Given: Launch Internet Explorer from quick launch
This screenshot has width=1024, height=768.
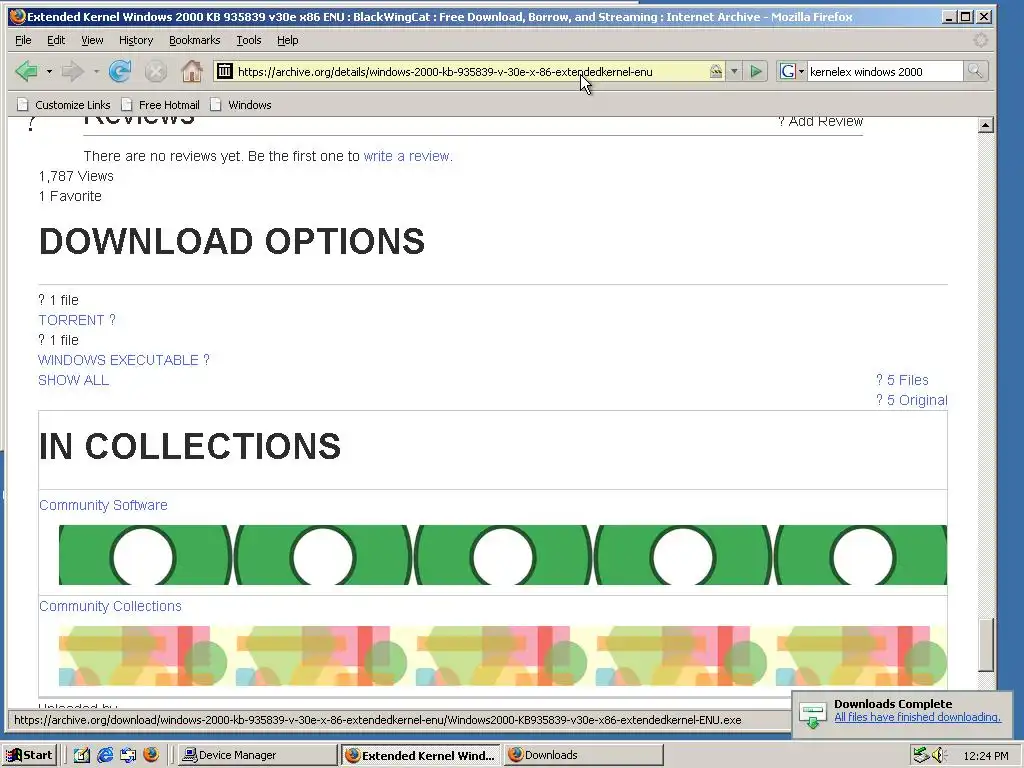Looking at the screenshot, I should [105, 755].
